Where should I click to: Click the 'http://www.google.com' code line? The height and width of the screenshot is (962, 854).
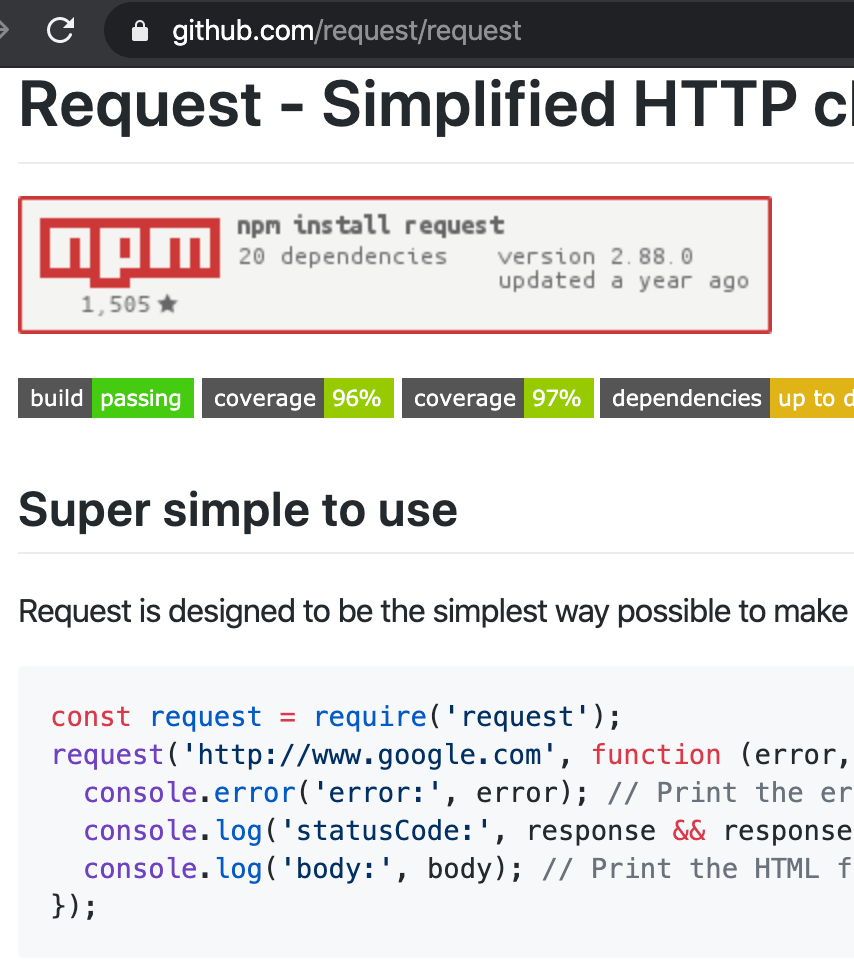coord(452,755)
